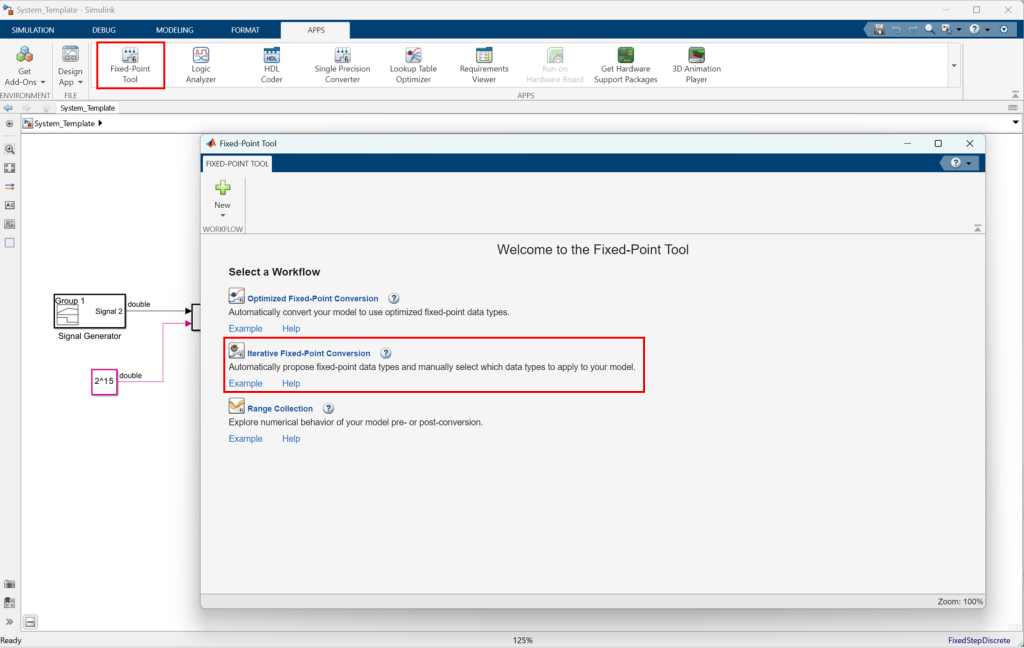Collapse the Fixed-Point Tool toolstrip
This screenshot has height=648, width=1024.
(977, 228)
